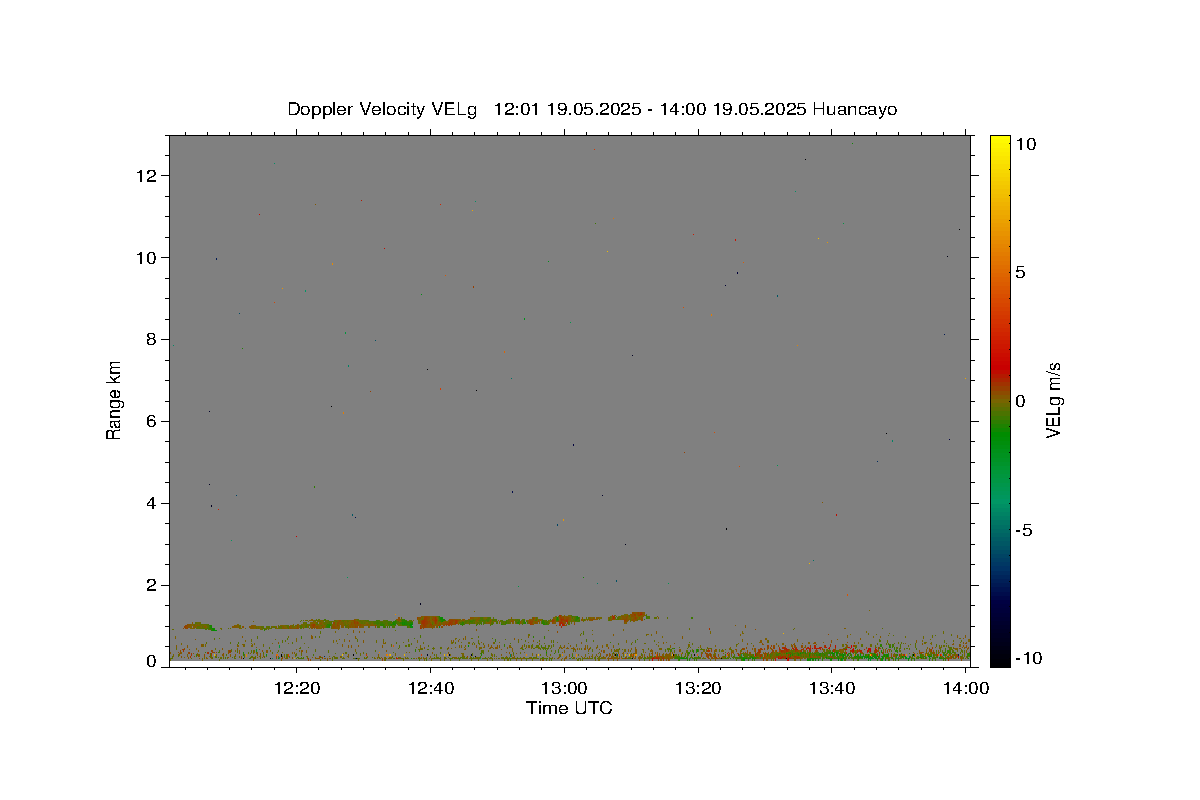Click the 12:20 time tick label
Image resolution: width=1200 pixels, height=800 pixels.
point(297,688)
